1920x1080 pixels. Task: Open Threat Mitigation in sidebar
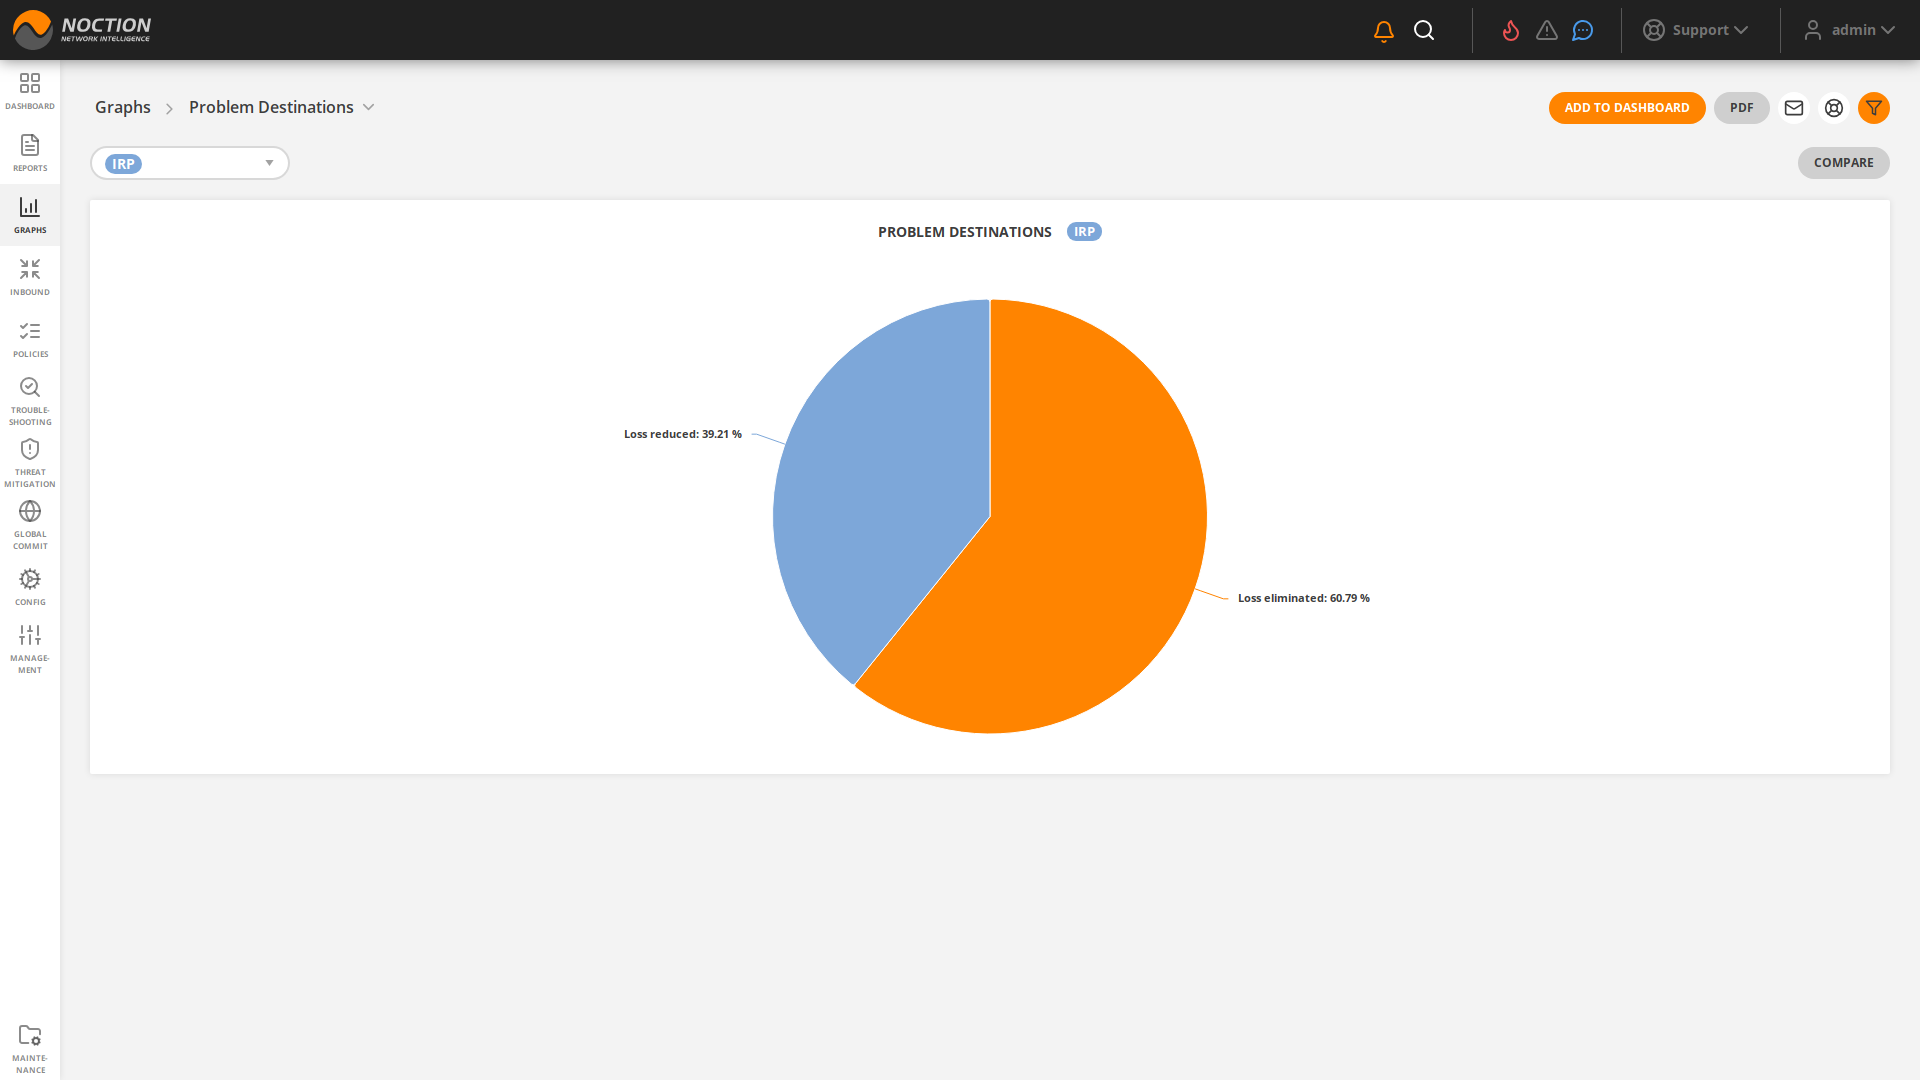[x=30, y=462]
